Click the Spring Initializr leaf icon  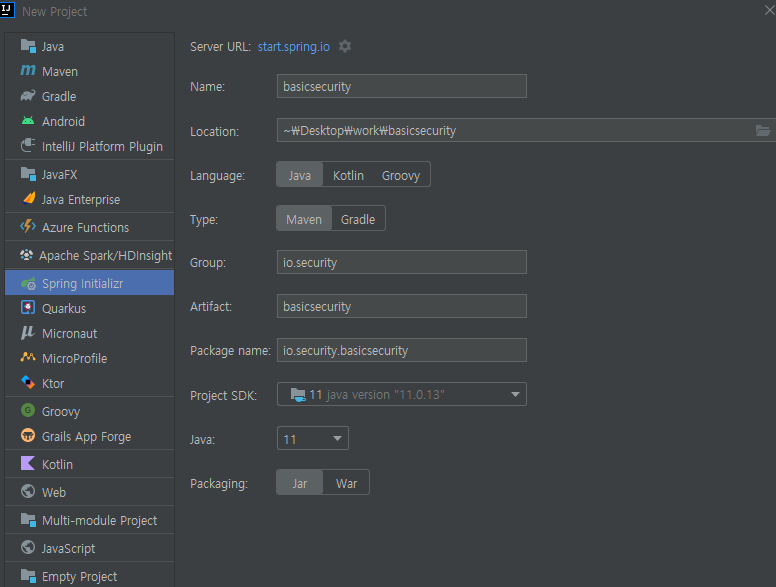click(28, 284)
